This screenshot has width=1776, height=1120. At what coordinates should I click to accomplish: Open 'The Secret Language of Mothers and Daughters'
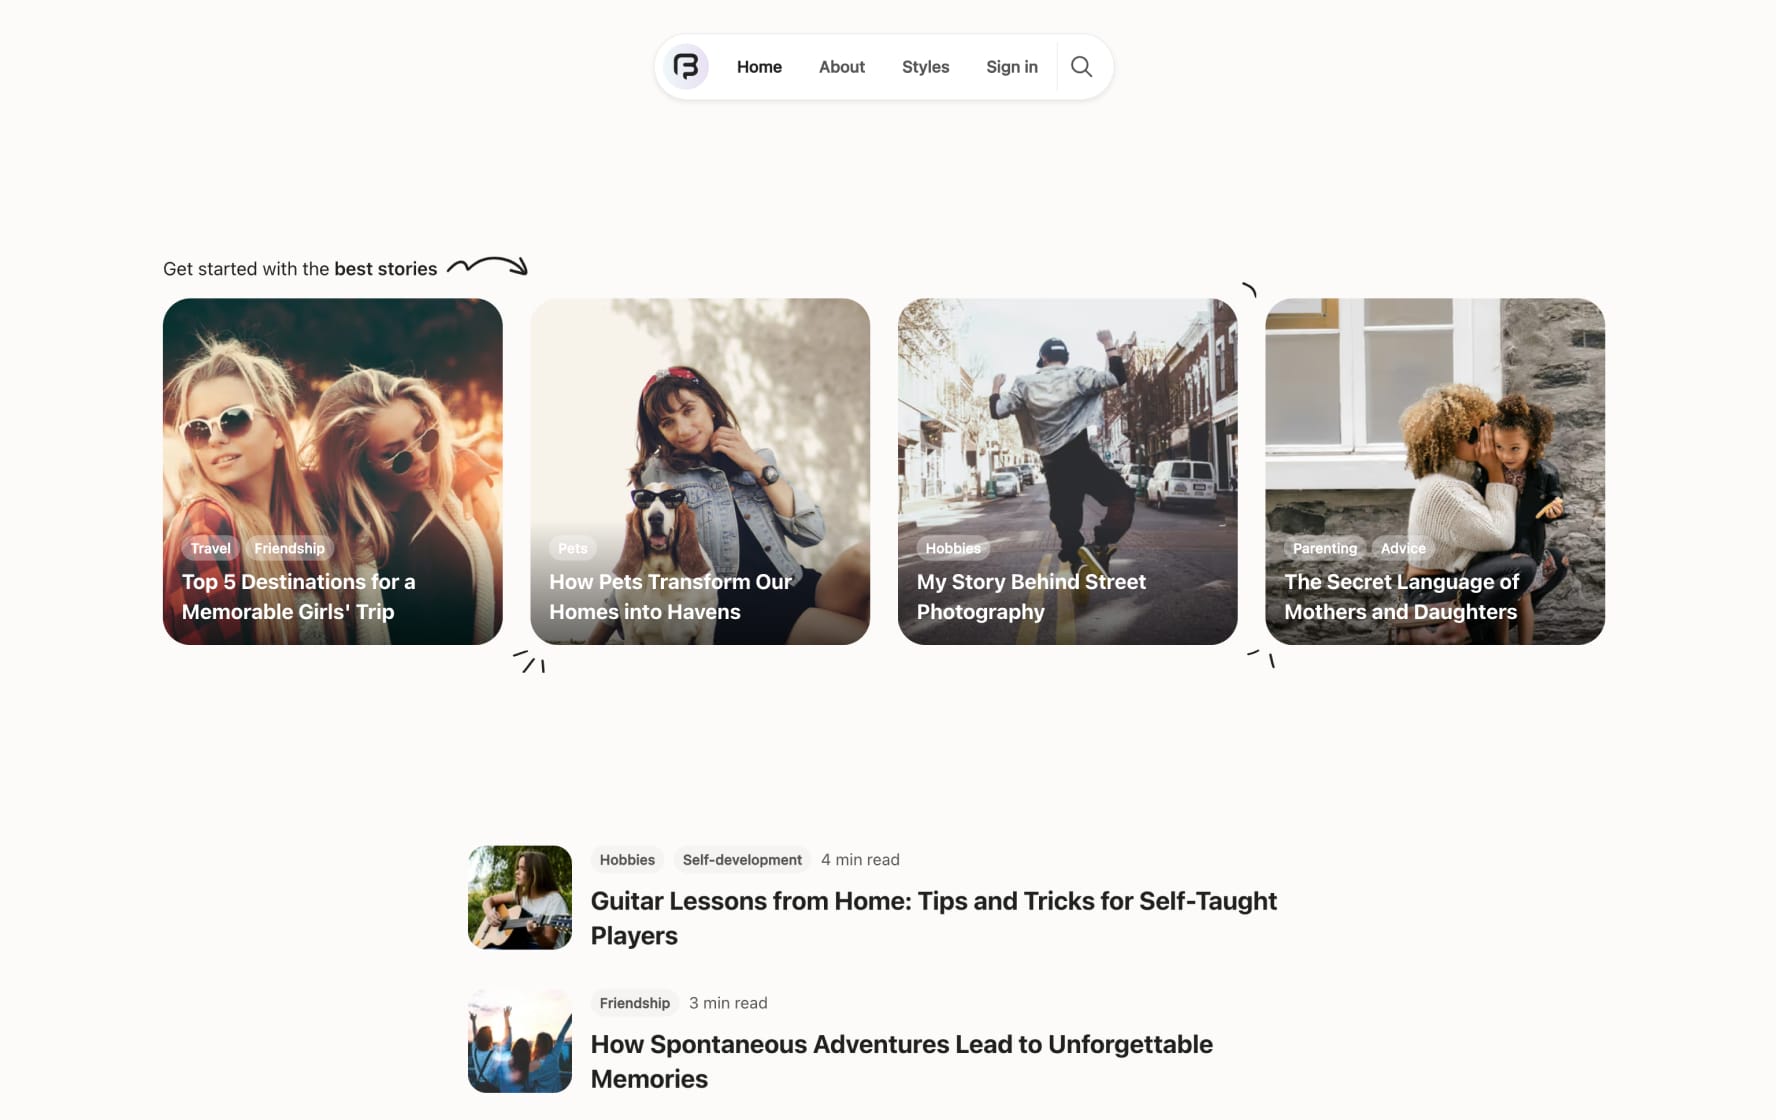[1402, 596]
